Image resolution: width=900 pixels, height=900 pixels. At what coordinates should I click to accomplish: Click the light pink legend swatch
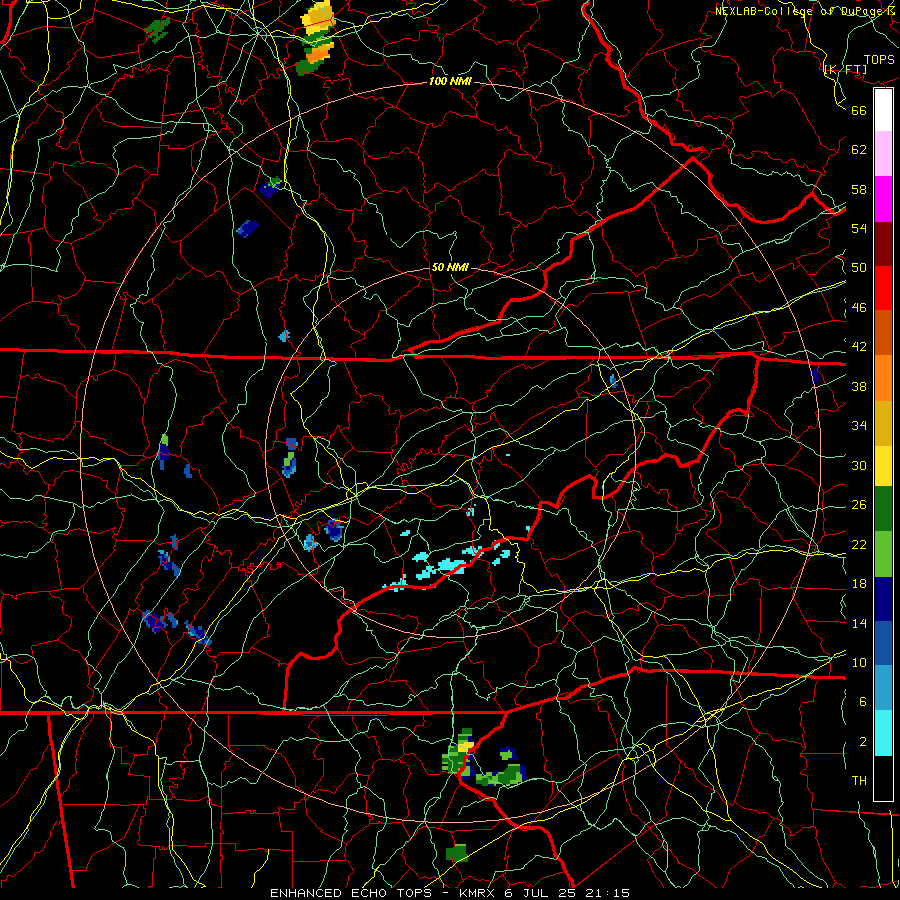[x=883, y=153]
